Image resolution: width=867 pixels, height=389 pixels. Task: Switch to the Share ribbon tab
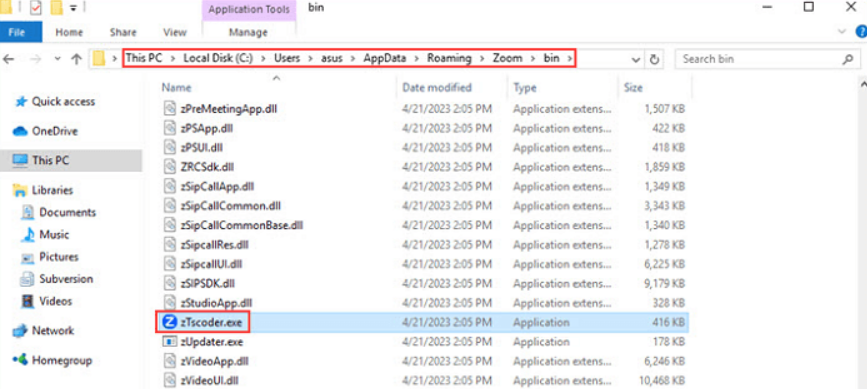coord(123,32)
